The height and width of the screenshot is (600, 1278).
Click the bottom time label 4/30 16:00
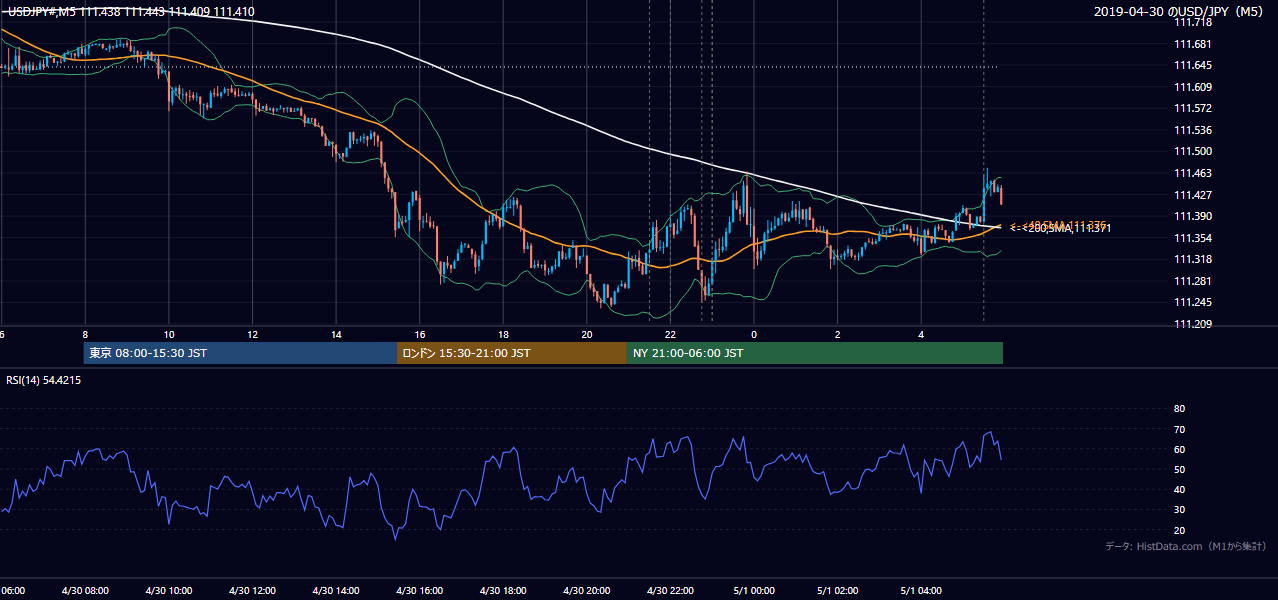(x=419, y=591)
